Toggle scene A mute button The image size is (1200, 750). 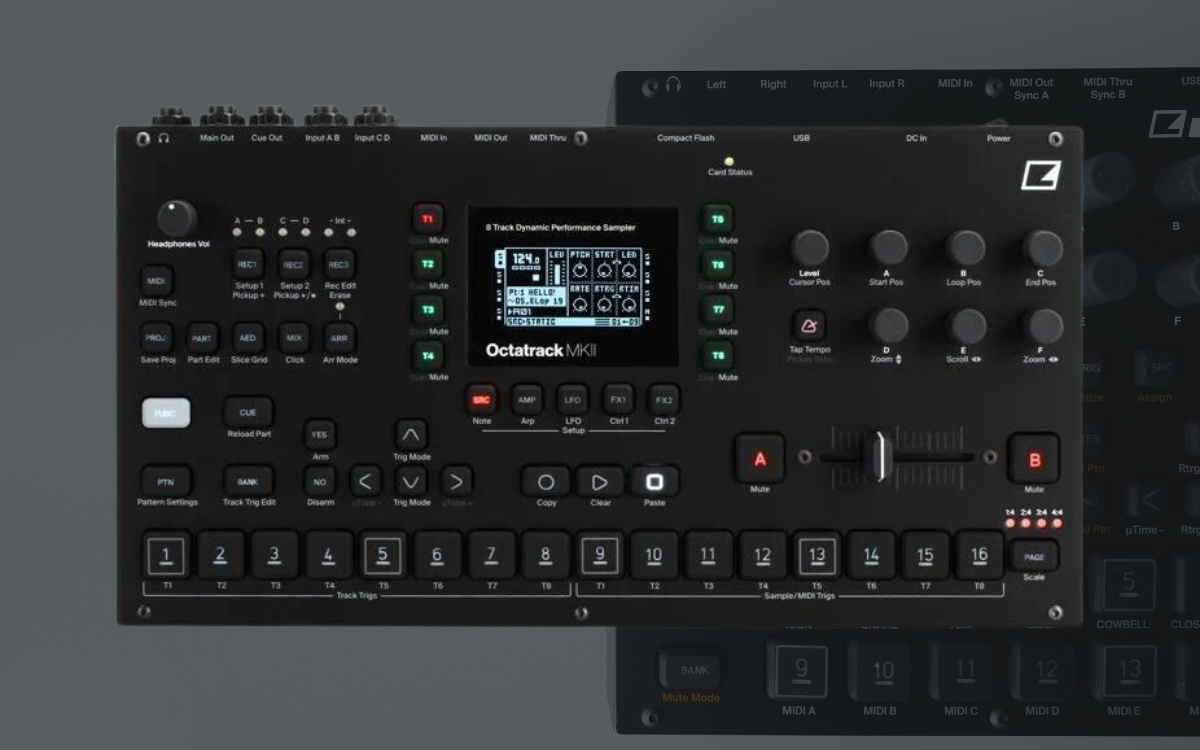[x=759, y=459]
